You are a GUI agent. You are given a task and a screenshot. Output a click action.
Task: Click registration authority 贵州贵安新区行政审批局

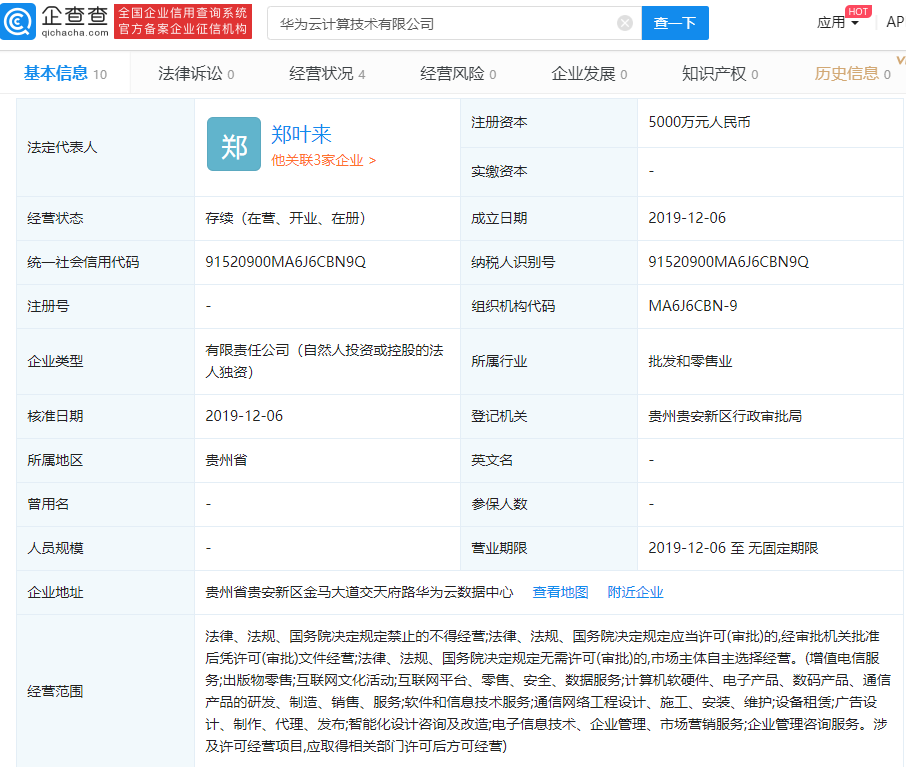click(725, 416)
